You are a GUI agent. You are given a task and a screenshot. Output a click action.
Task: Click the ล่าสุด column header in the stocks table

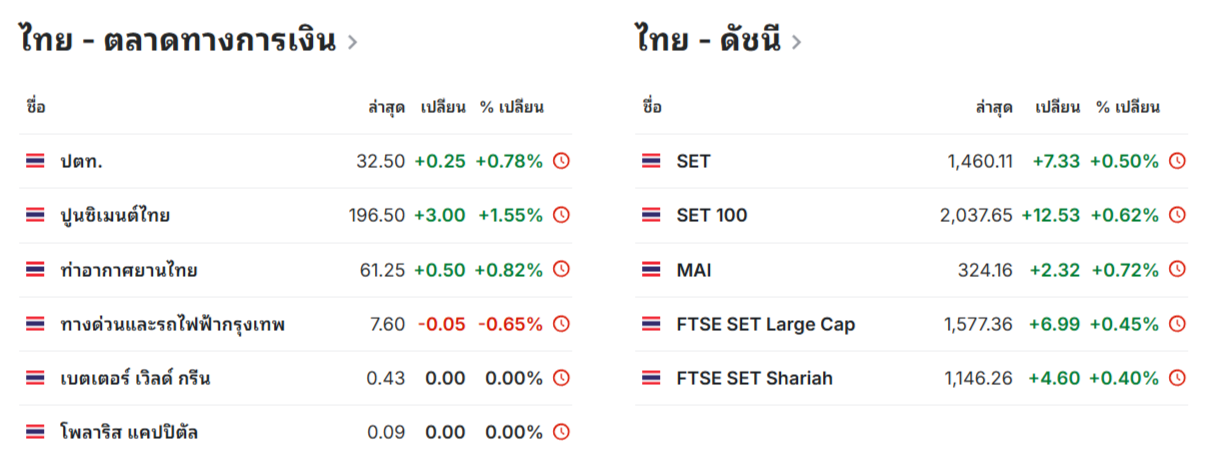[x=387, y=107]
